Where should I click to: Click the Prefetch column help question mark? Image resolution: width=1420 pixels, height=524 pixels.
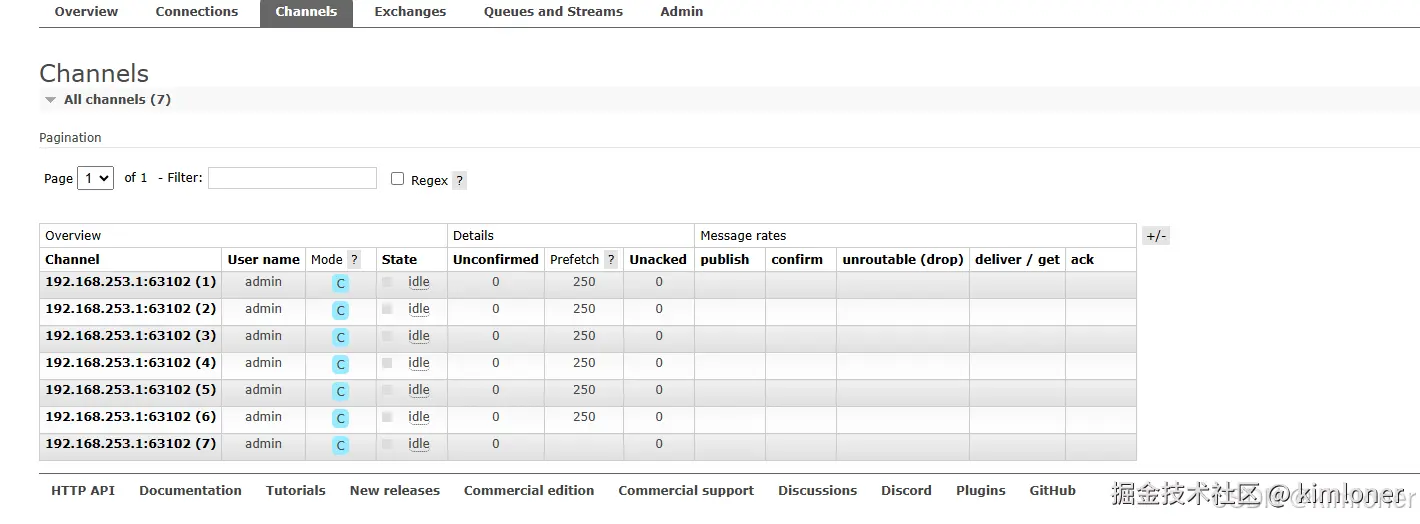point(611,260)
